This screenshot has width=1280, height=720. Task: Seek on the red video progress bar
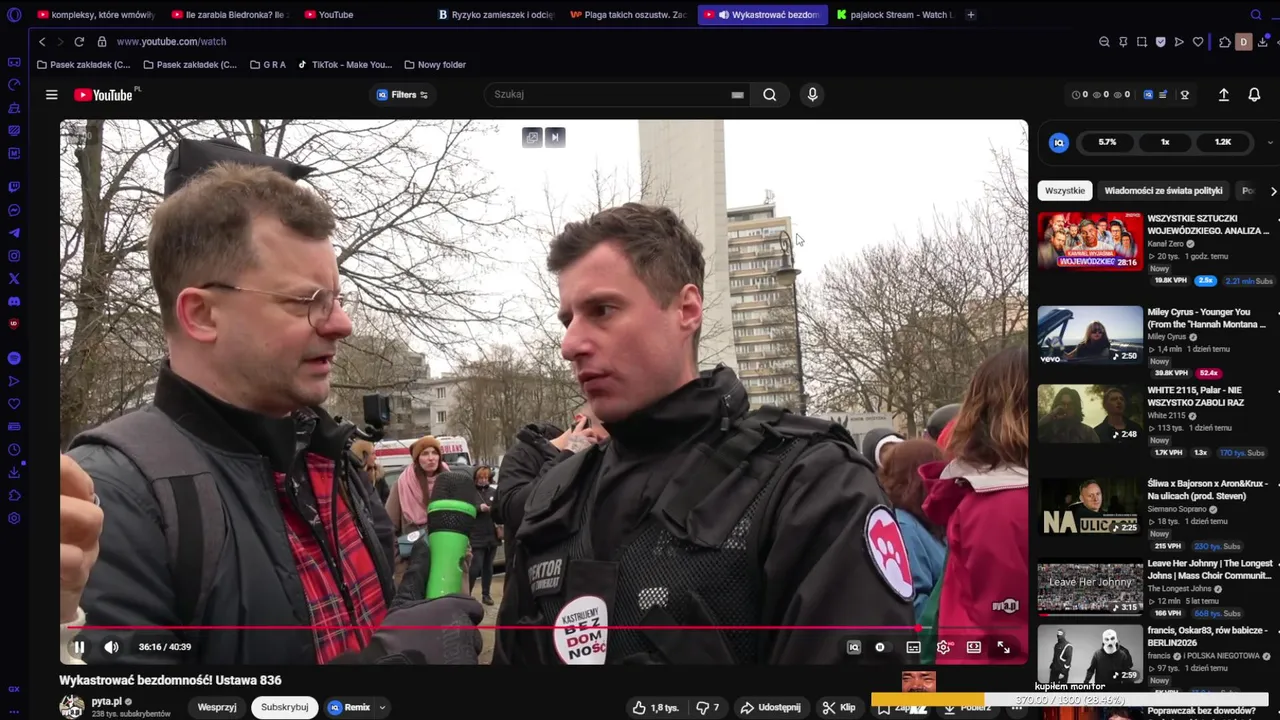click(x=545, y=628)
